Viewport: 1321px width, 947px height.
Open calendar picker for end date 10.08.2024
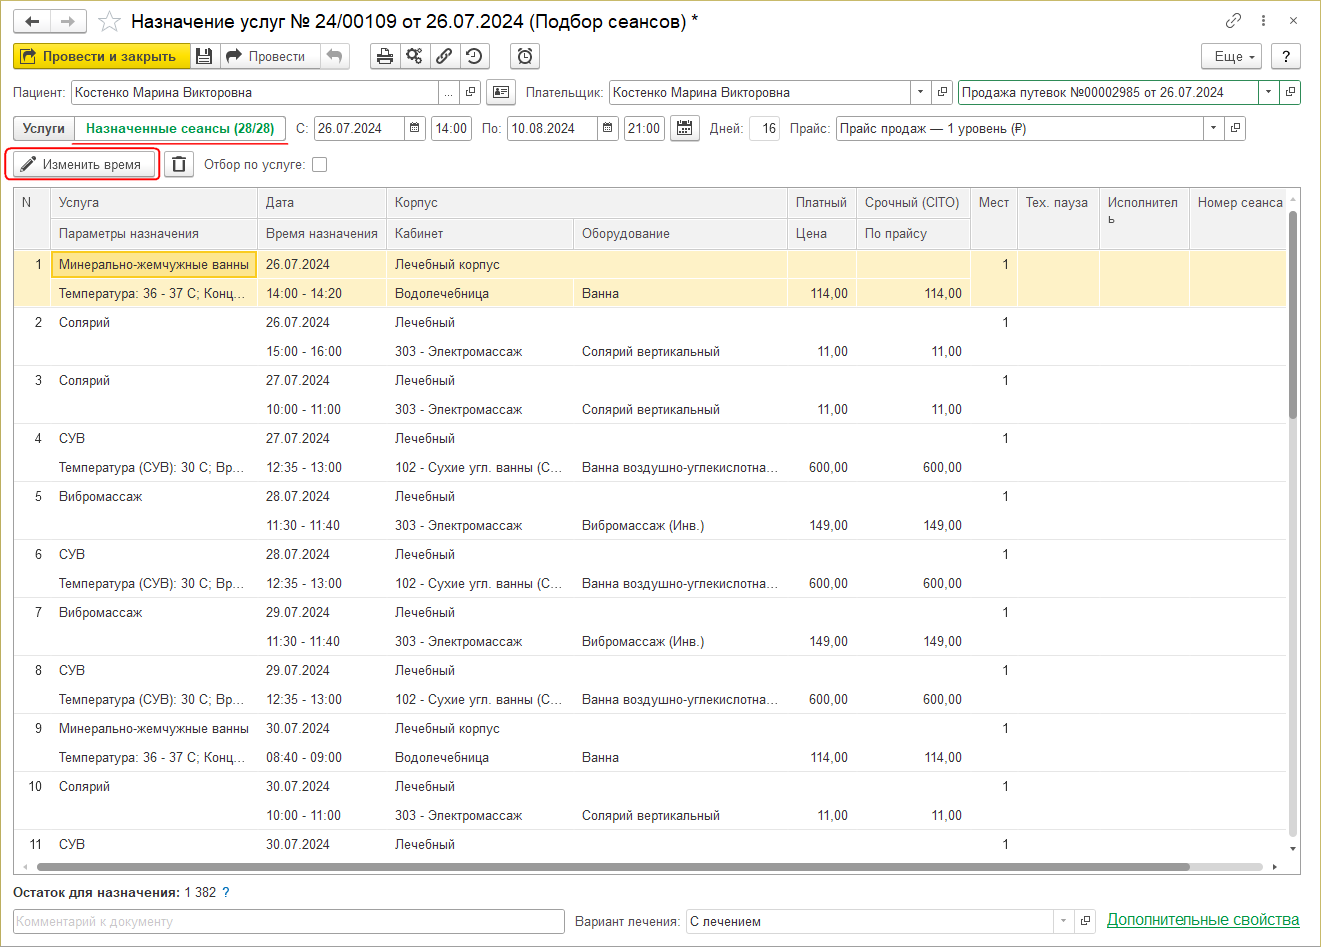pyautogui.click(x=608, y=128)
